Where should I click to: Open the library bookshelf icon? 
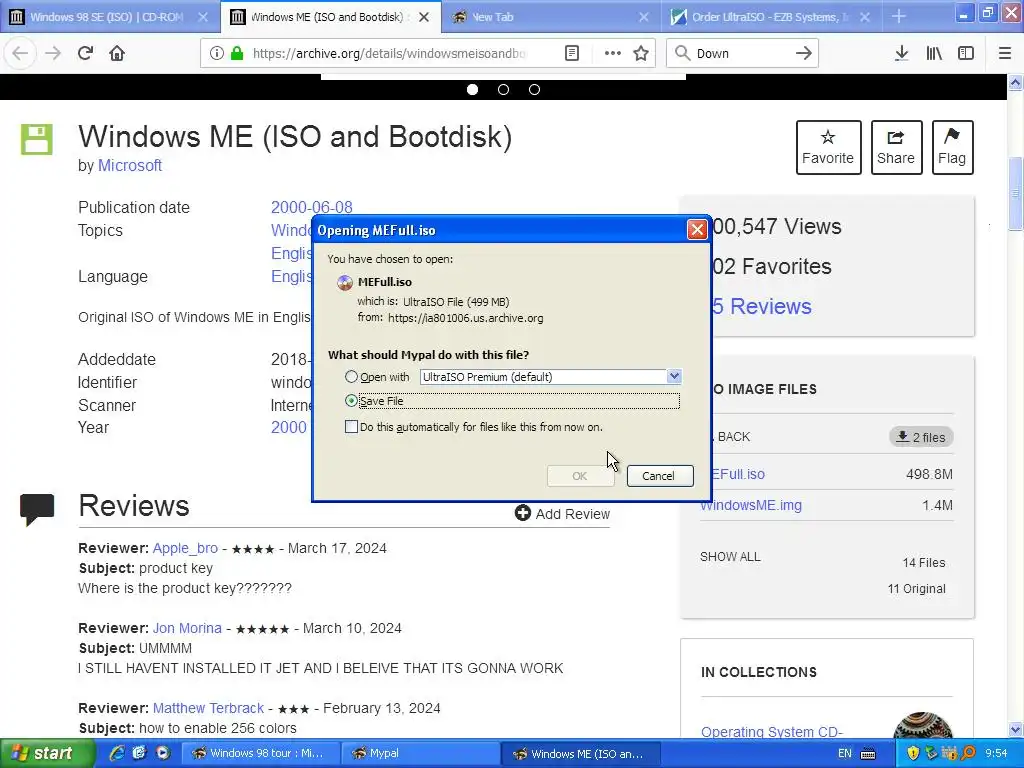click(x=934, y=54)
